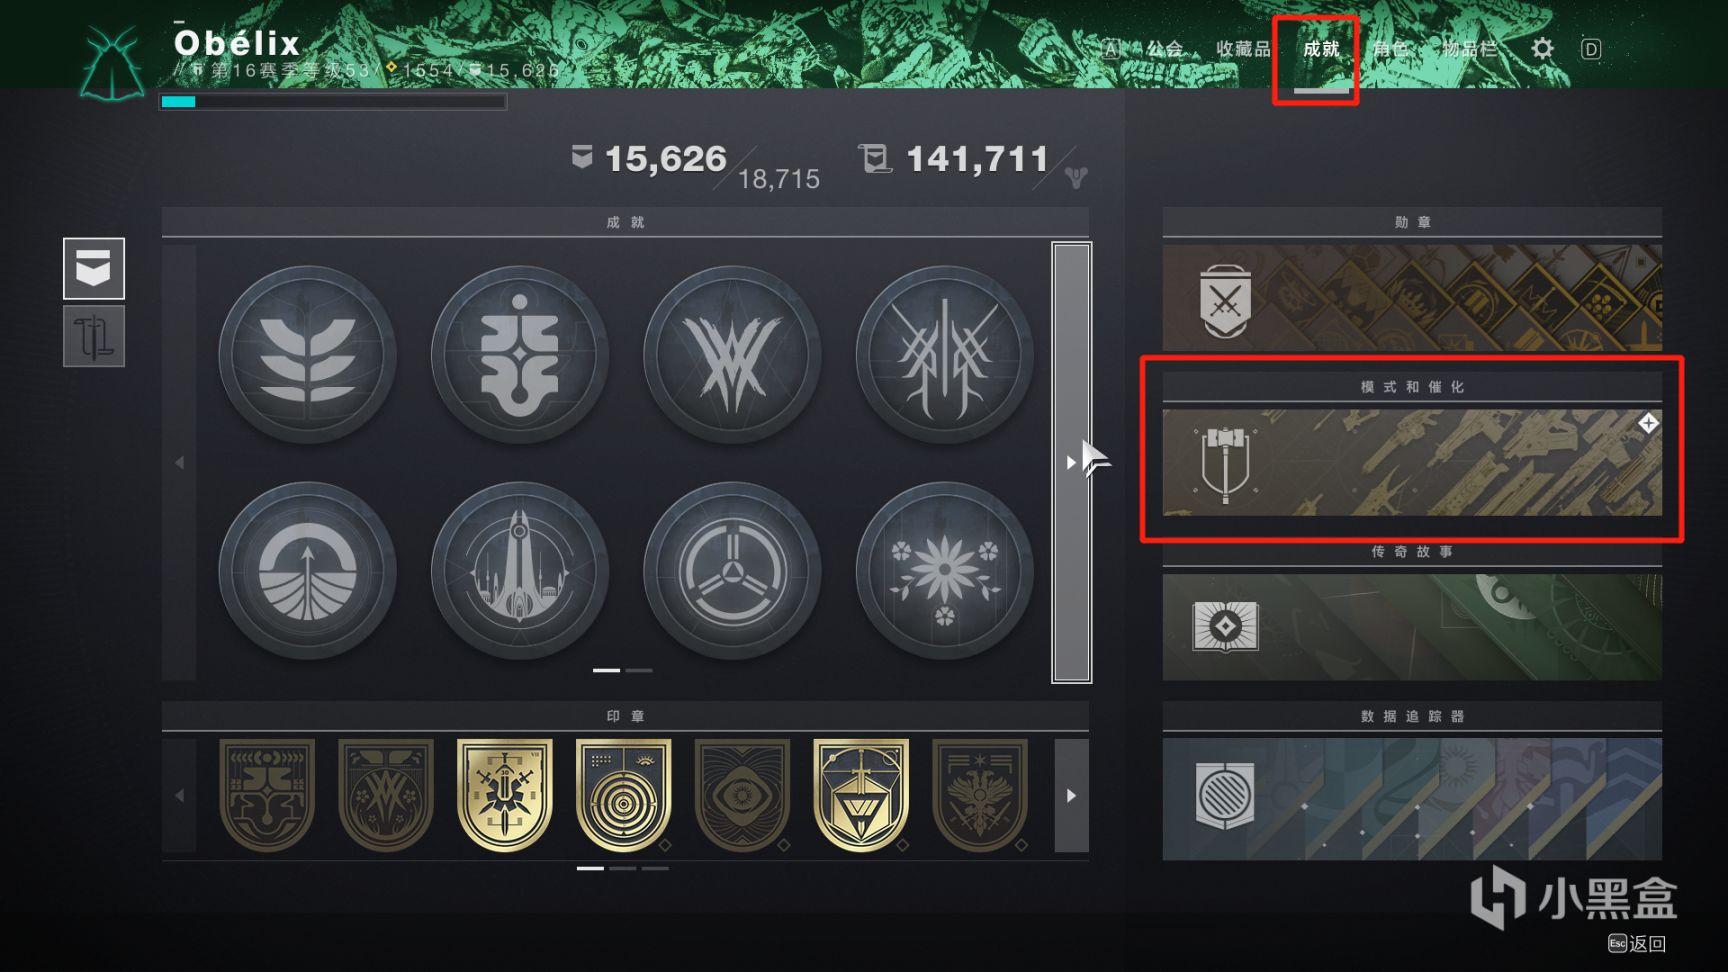Open the hammer 模式和催化 banner
The height and width of the screenshot is (972, 1728).
pyautogui.click(x=1412, y=462)
